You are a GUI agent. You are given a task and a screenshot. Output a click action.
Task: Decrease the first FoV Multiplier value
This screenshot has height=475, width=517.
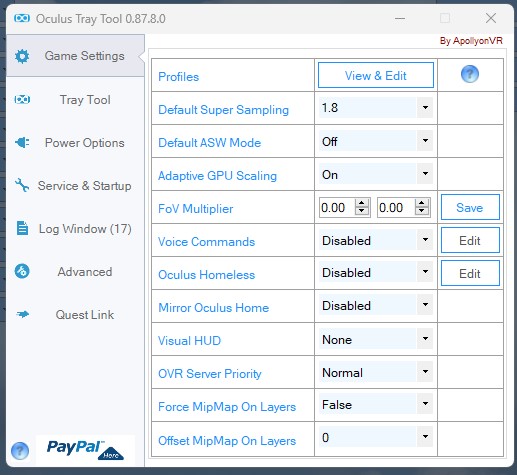point(362,211)
